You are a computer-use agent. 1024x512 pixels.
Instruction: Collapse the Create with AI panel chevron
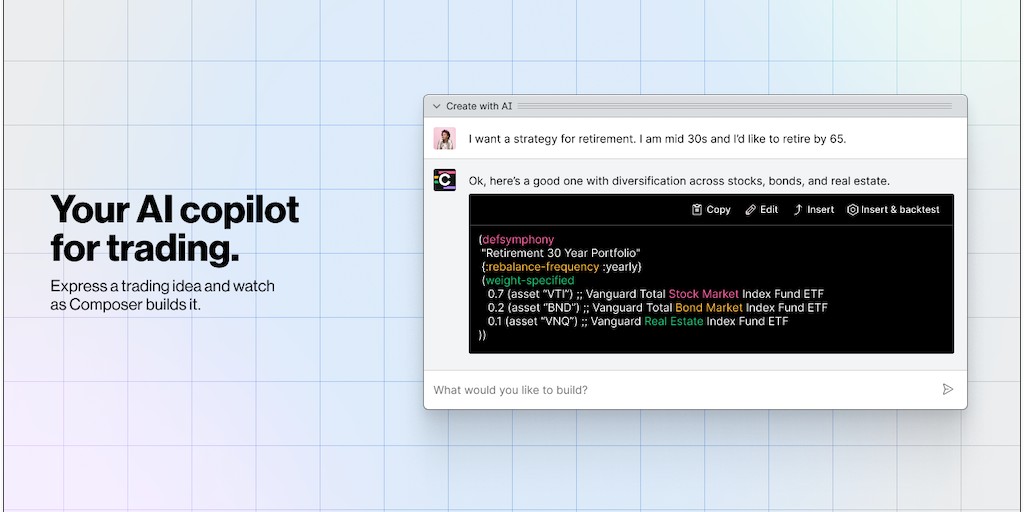436,106
